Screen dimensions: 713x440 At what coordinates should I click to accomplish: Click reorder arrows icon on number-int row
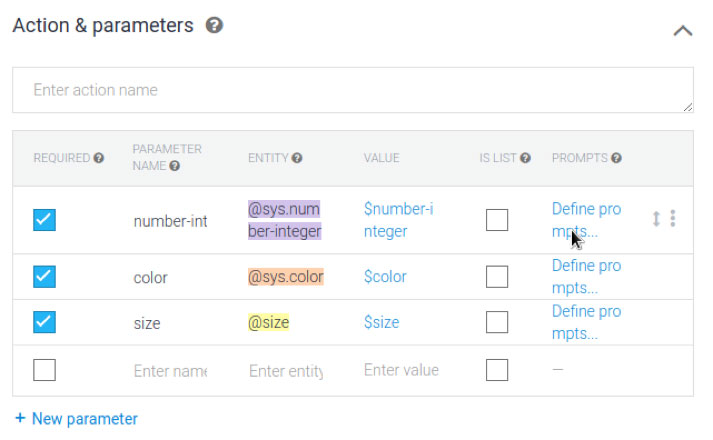pyautogui.click(x=656, y=219)
